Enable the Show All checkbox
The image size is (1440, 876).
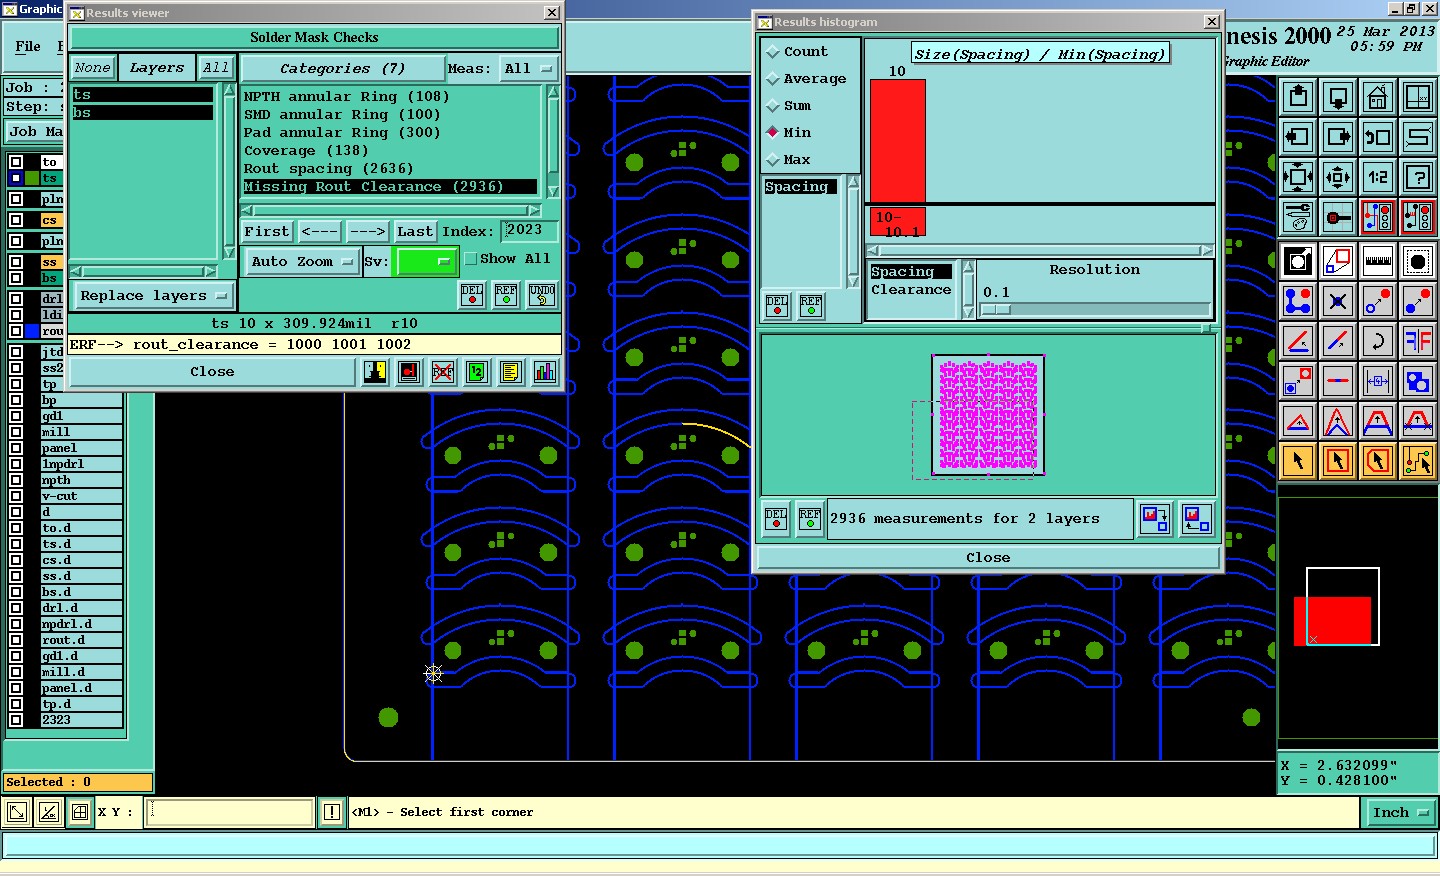click(471, 259)
